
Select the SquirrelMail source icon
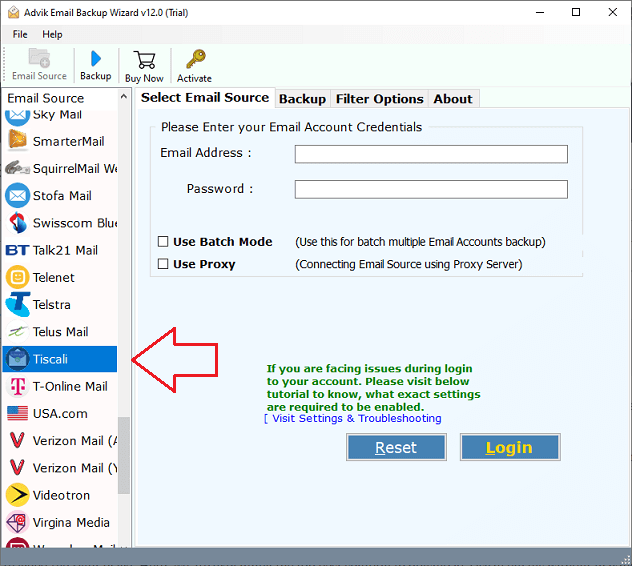pyautogui.click(x=17, y=168)
